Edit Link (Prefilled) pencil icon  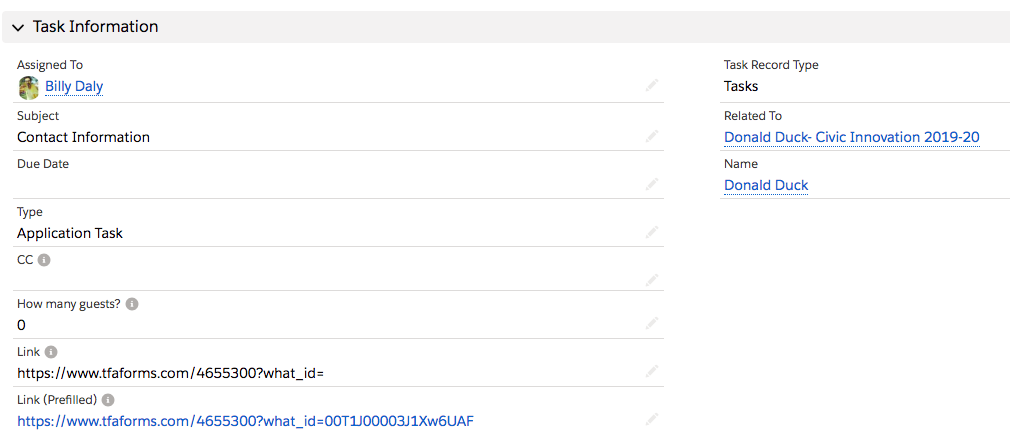652,420
